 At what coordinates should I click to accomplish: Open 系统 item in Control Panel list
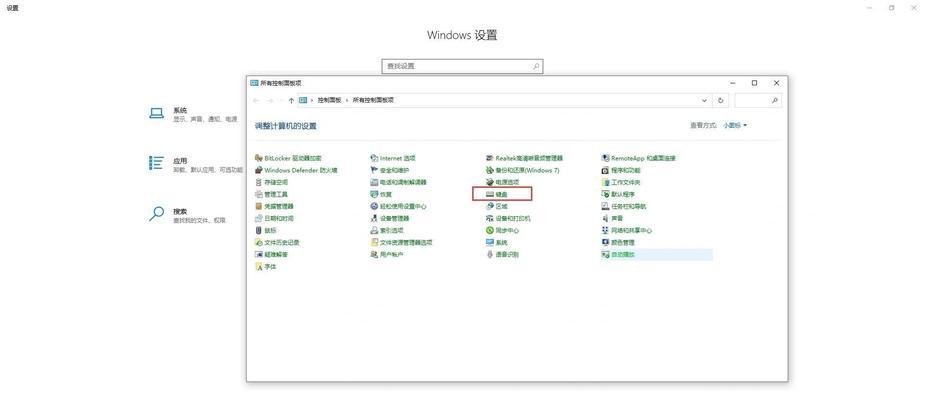tap(497, 242)
